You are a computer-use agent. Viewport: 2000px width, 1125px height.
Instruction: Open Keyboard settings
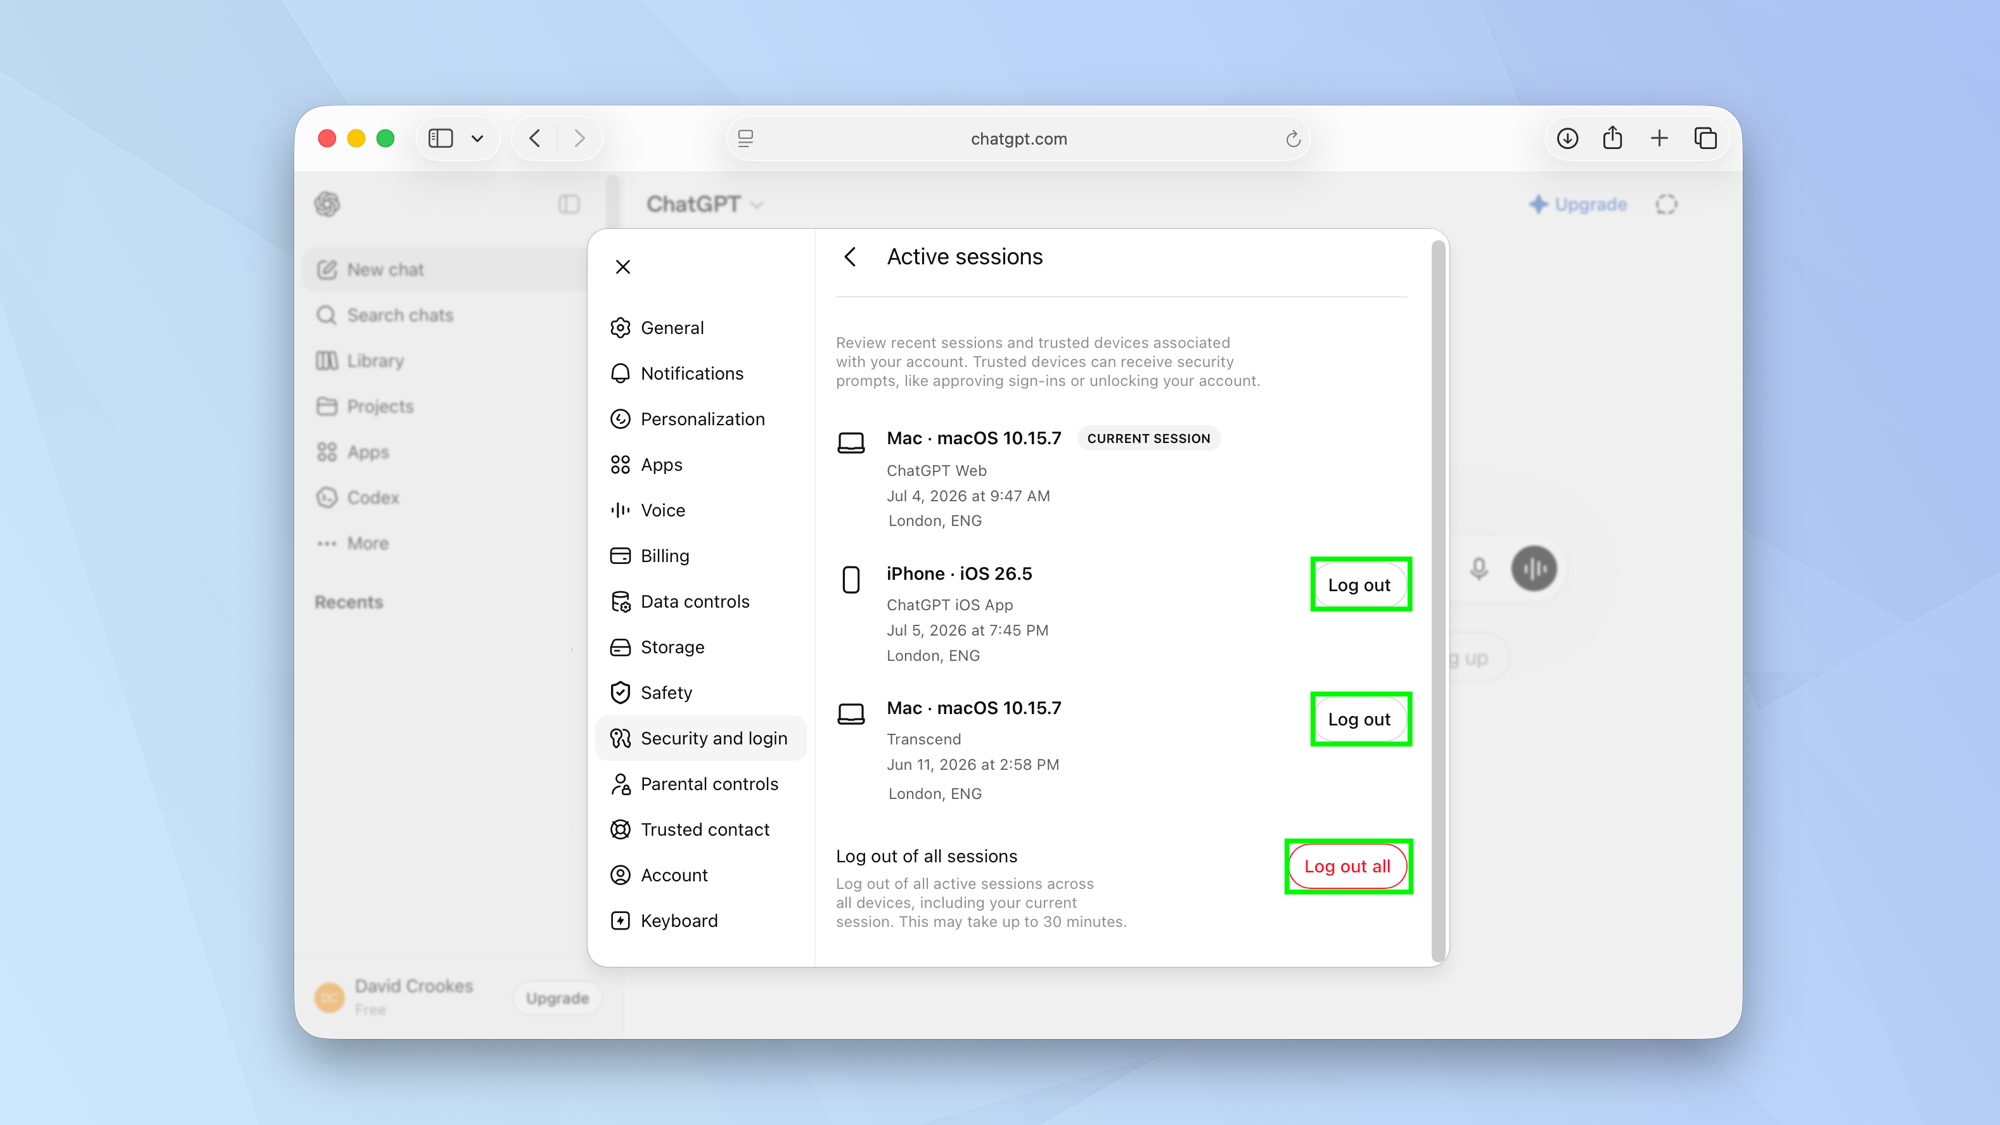pos(700,921)
